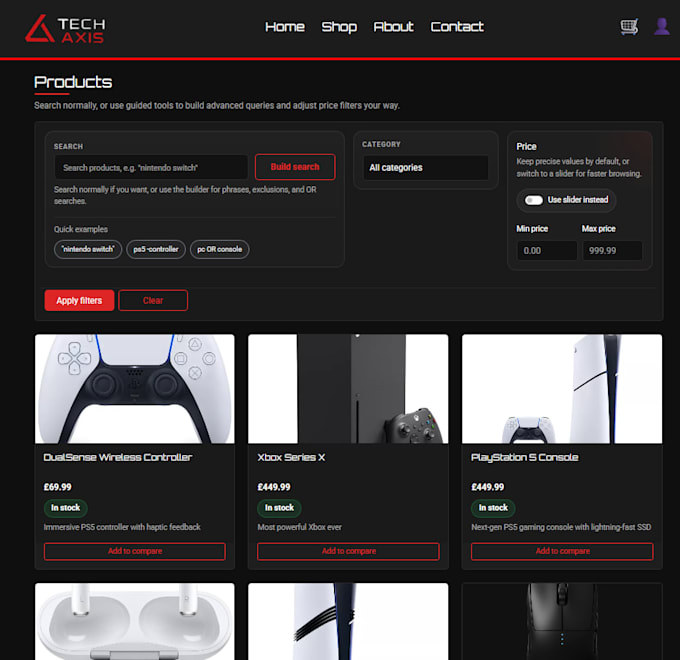Add PlayStation 5 Console to compare
680x660 pixels.
(562, 551)
